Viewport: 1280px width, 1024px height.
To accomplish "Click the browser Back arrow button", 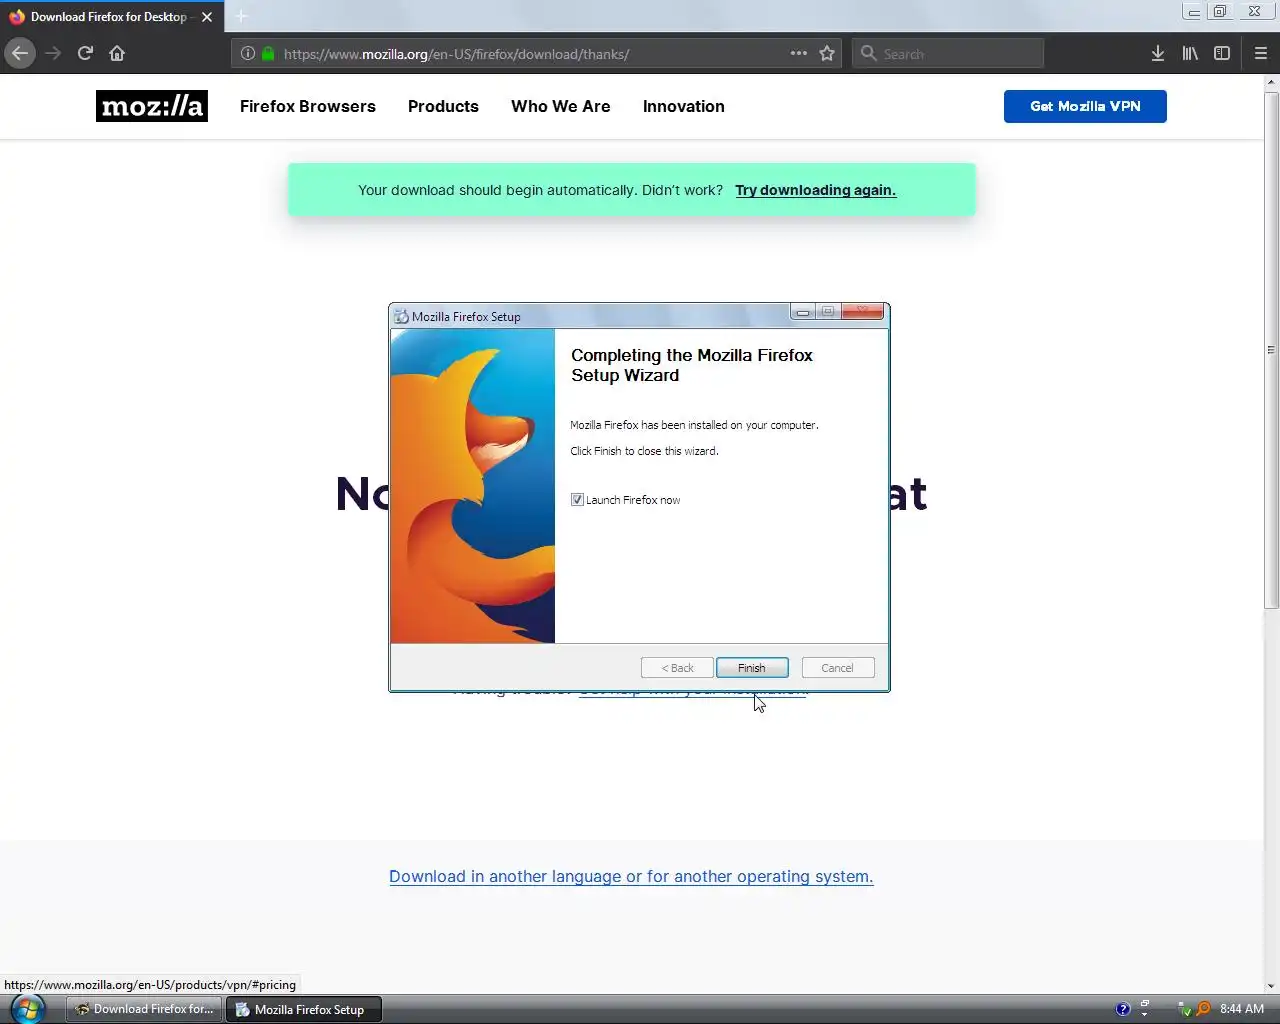I will coord(20,53).
